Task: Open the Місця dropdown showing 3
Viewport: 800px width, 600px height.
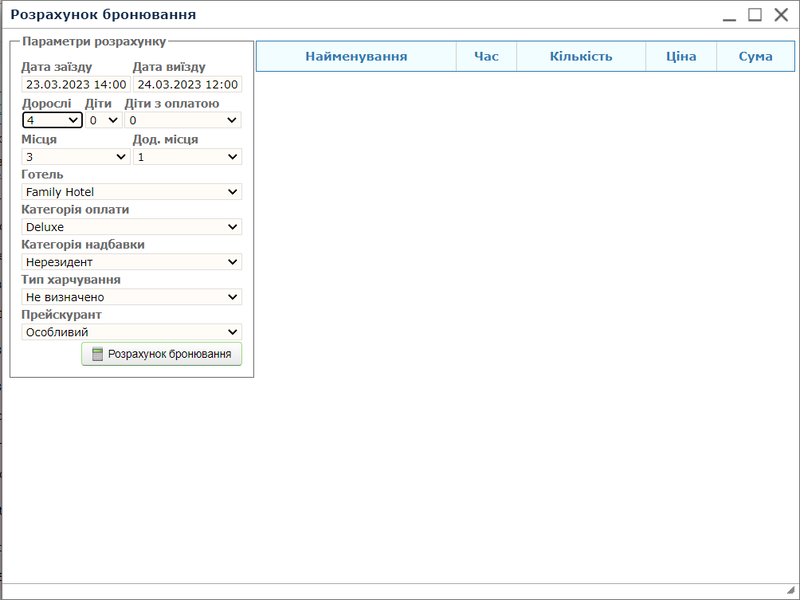Action: (75, 156)
